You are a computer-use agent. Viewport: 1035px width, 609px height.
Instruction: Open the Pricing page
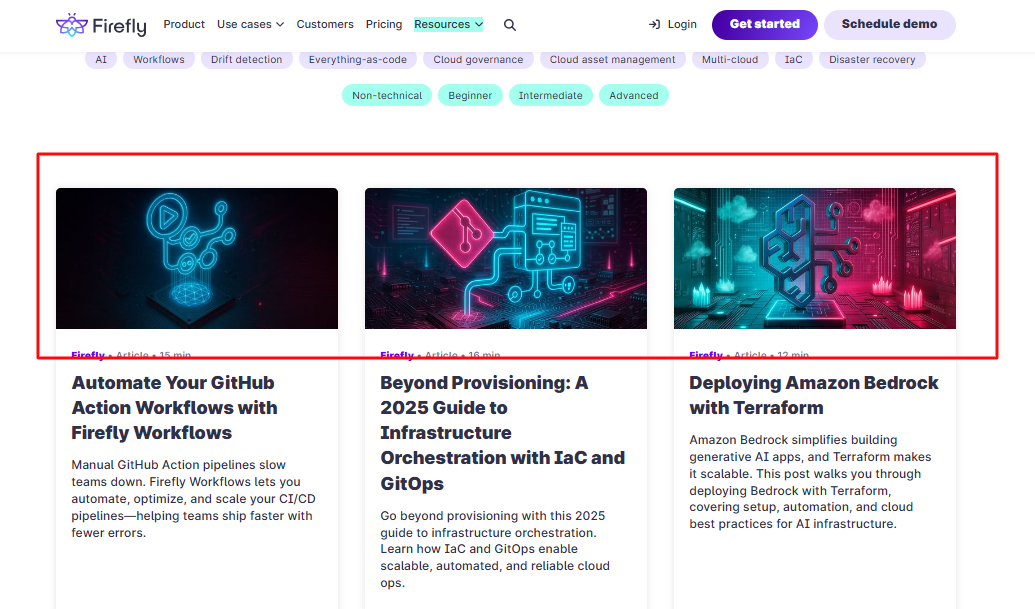point(383,24)
